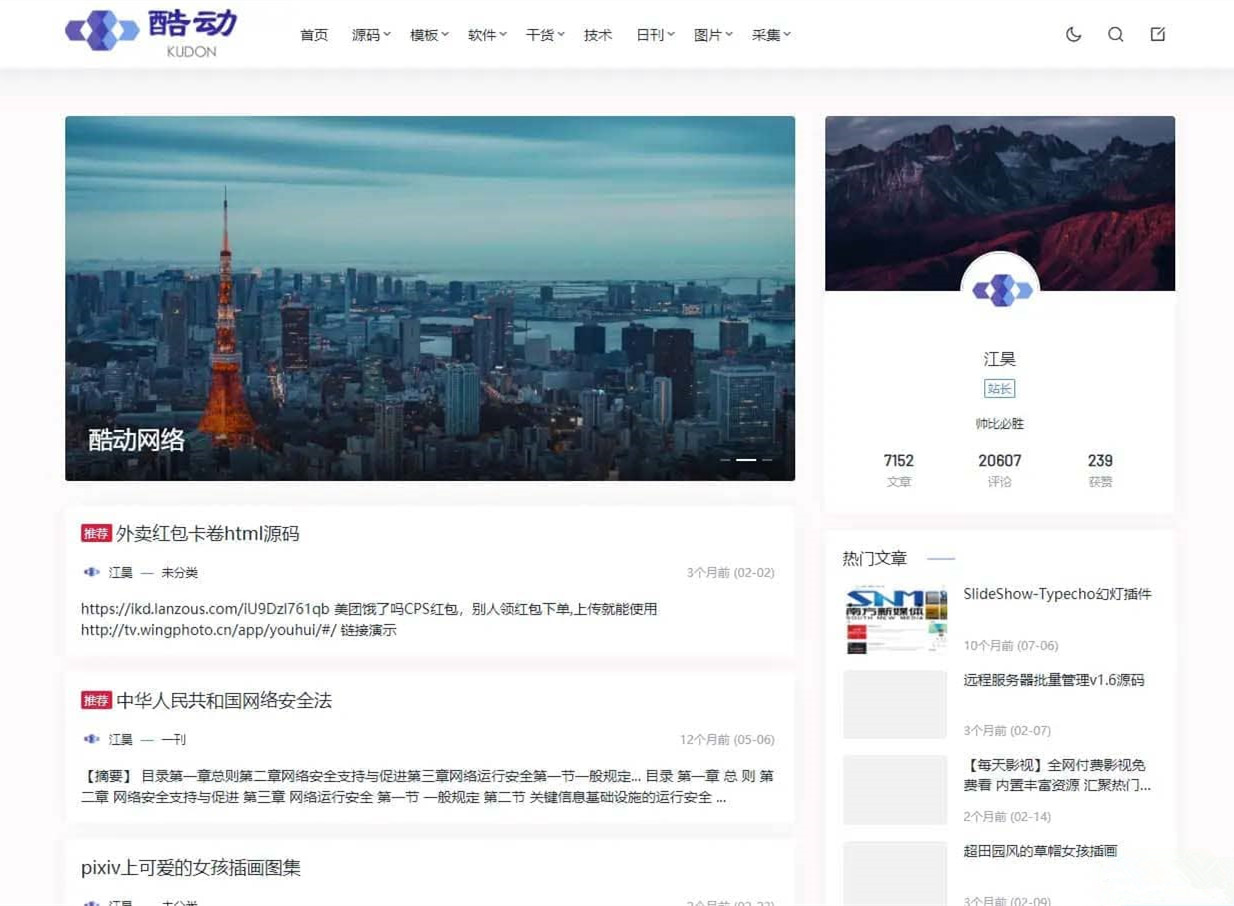Expand the 日刊 dropdown menu
The height and width of the screenshot is (906, 1234).
[x=655, y=34]
